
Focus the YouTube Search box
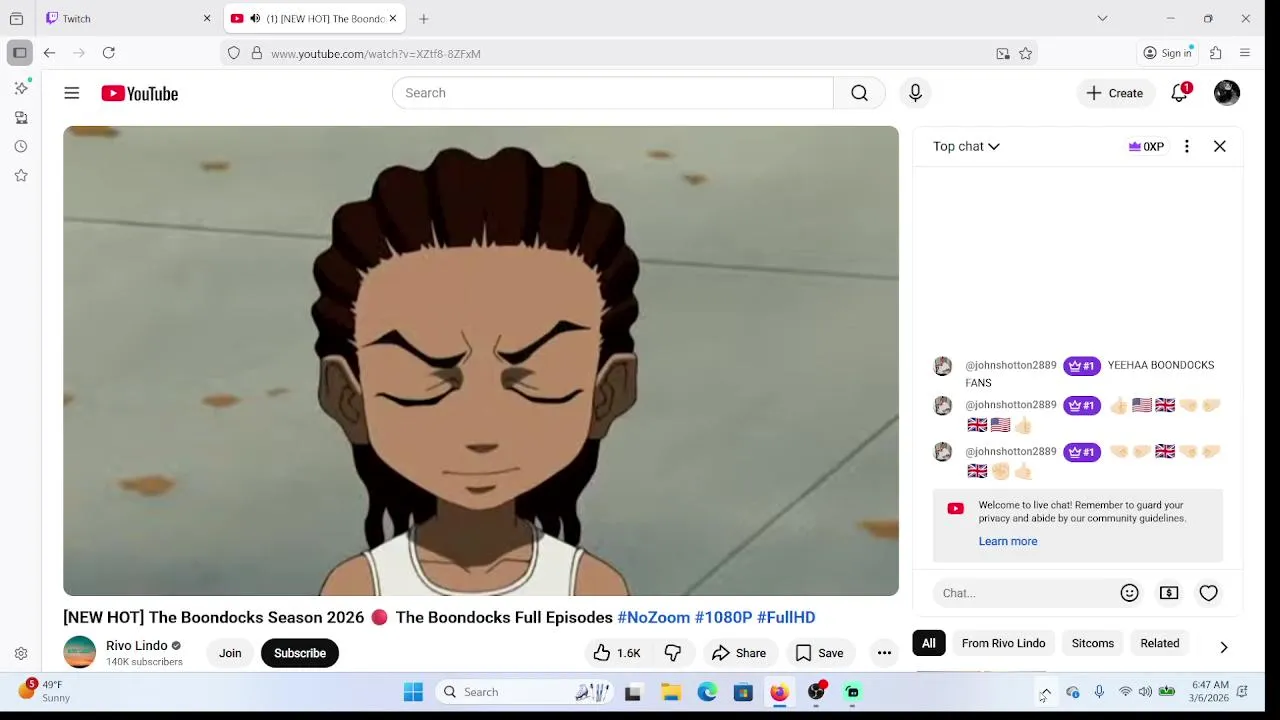(612, 93)
